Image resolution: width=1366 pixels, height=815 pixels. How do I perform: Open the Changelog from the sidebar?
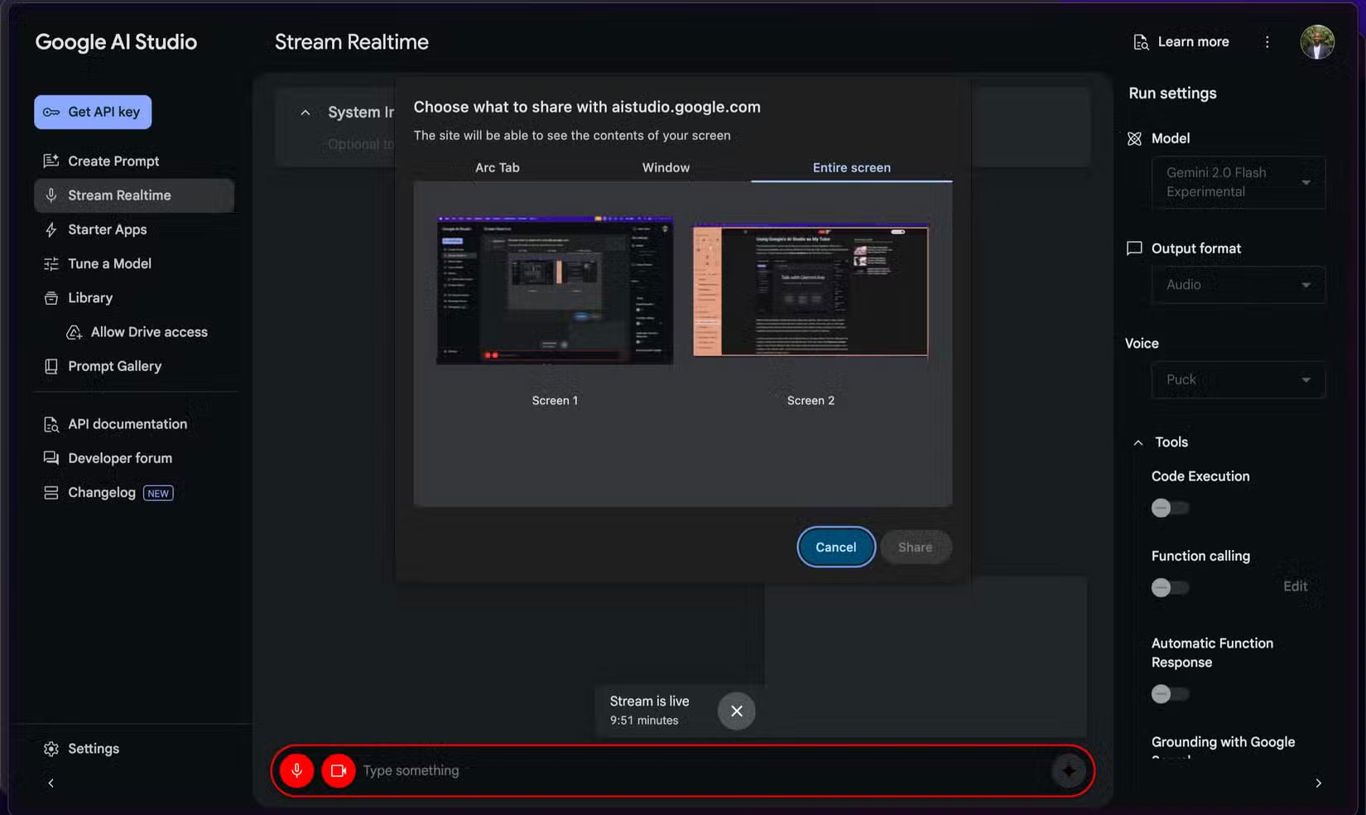click(x=100, y=492)
